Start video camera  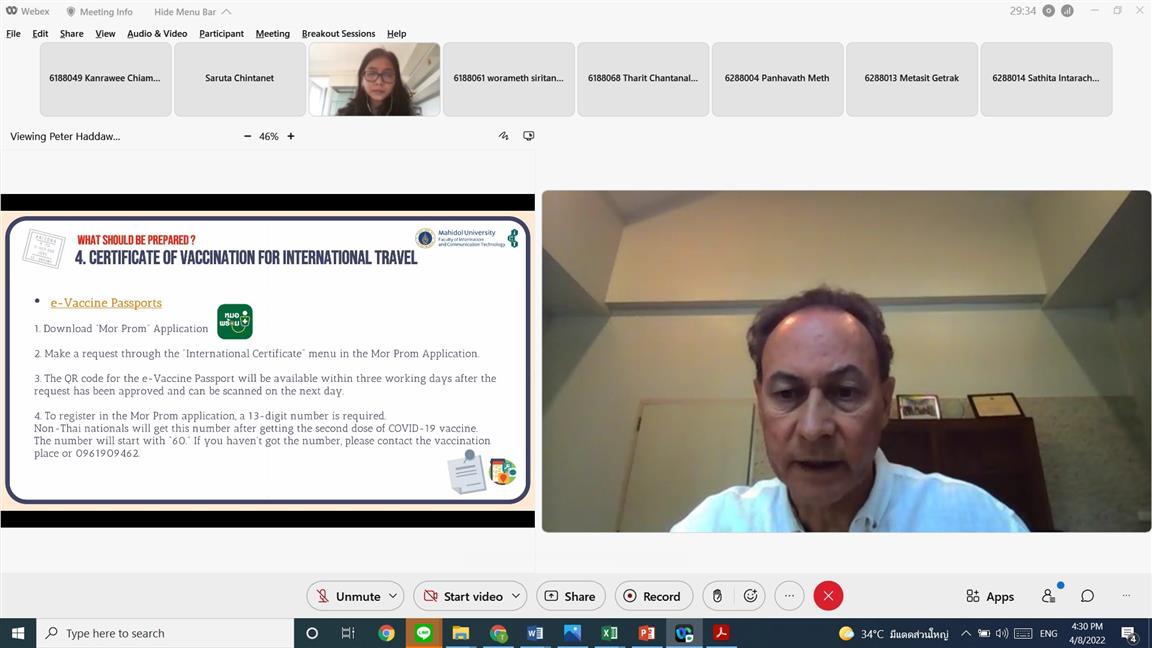click(461, 596)
